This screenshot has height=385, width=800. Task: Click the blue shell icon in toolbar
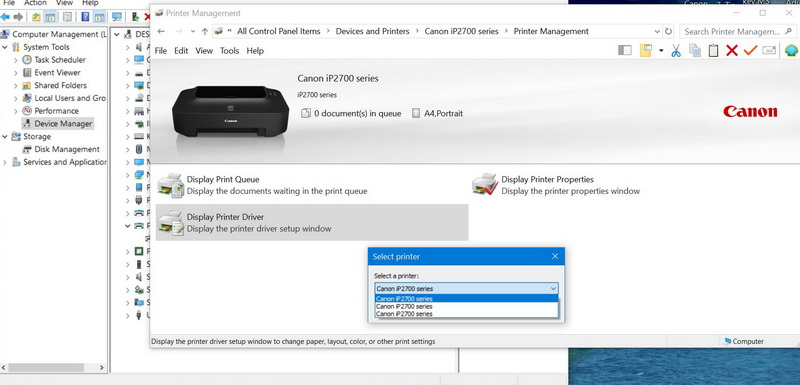point(791,50)
